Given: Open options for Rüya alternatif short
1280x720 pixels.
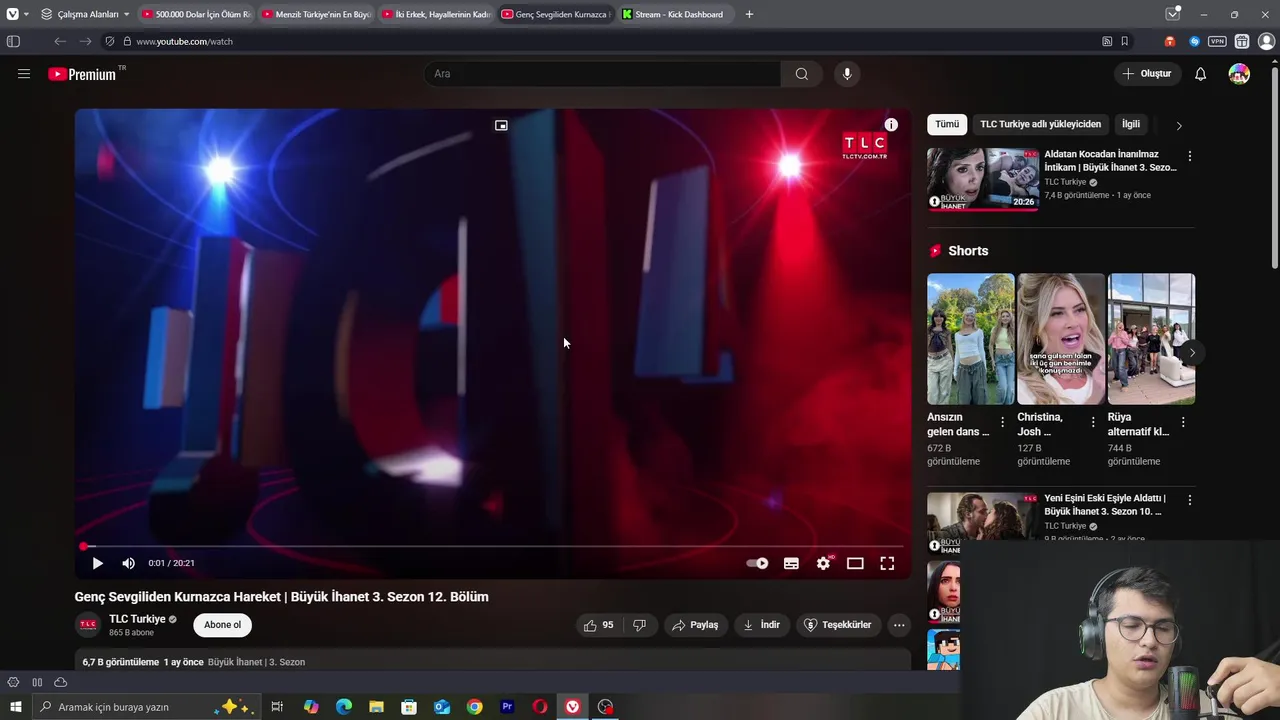Looking at the screenshot, I should coord(1182,423).
